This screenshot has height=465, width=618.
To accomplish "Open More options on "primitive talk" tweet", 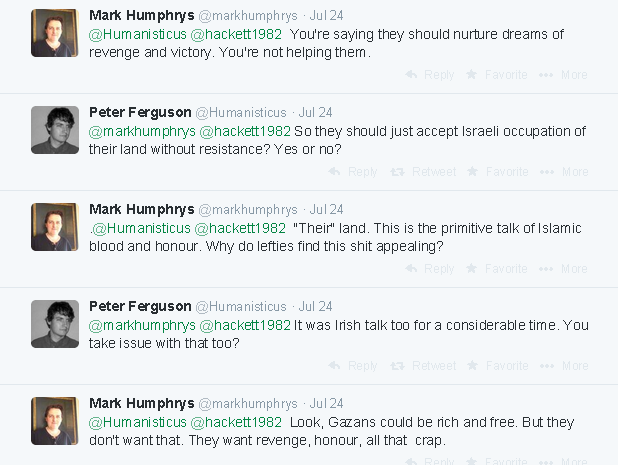I will pos(564,269).
